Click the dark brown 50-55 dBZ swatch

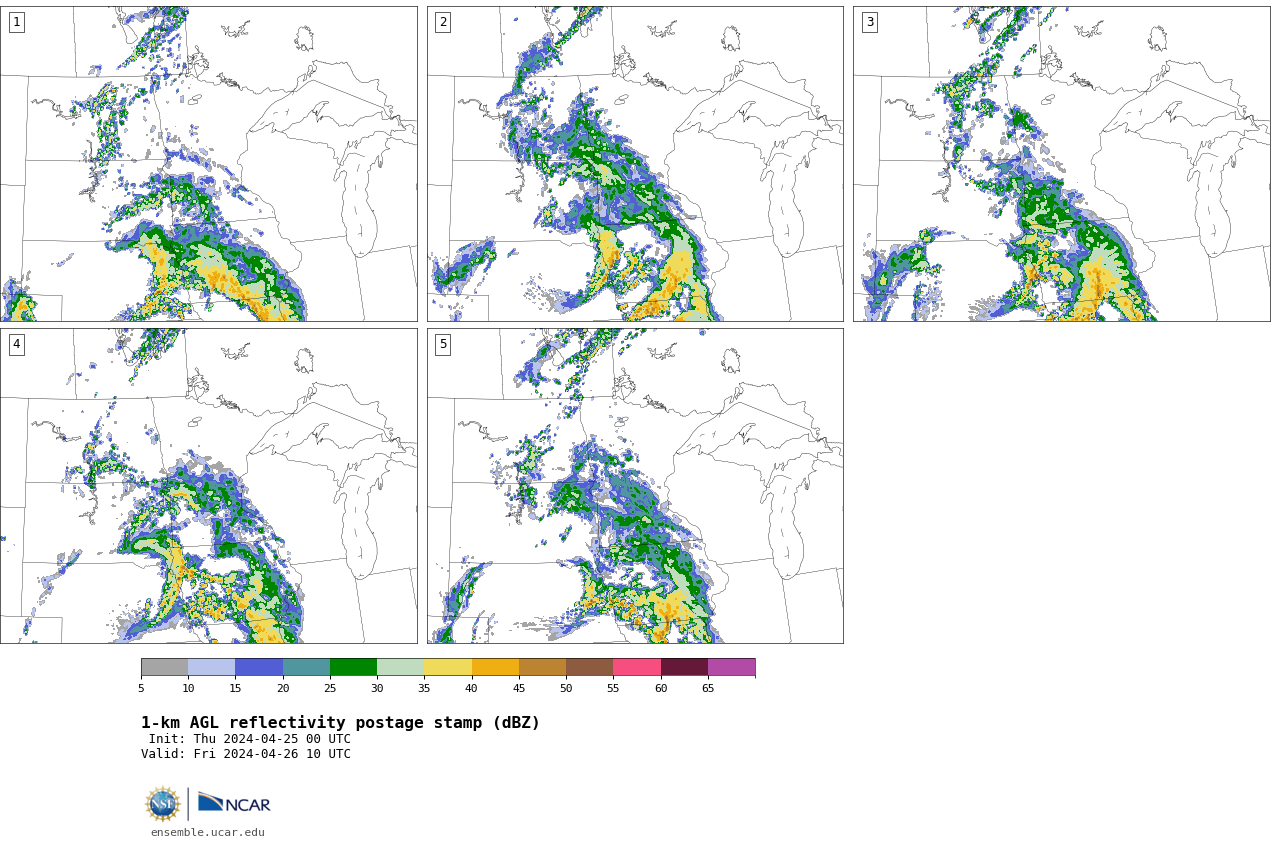pos(590,667)
